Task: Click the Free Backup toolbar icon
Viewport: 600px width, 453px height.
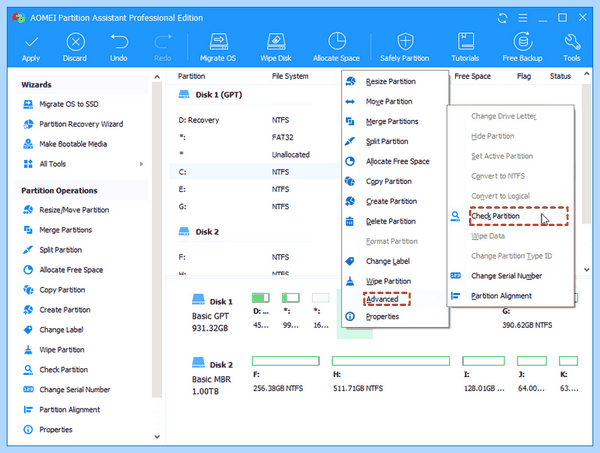Action: click(x=523, y=41)
